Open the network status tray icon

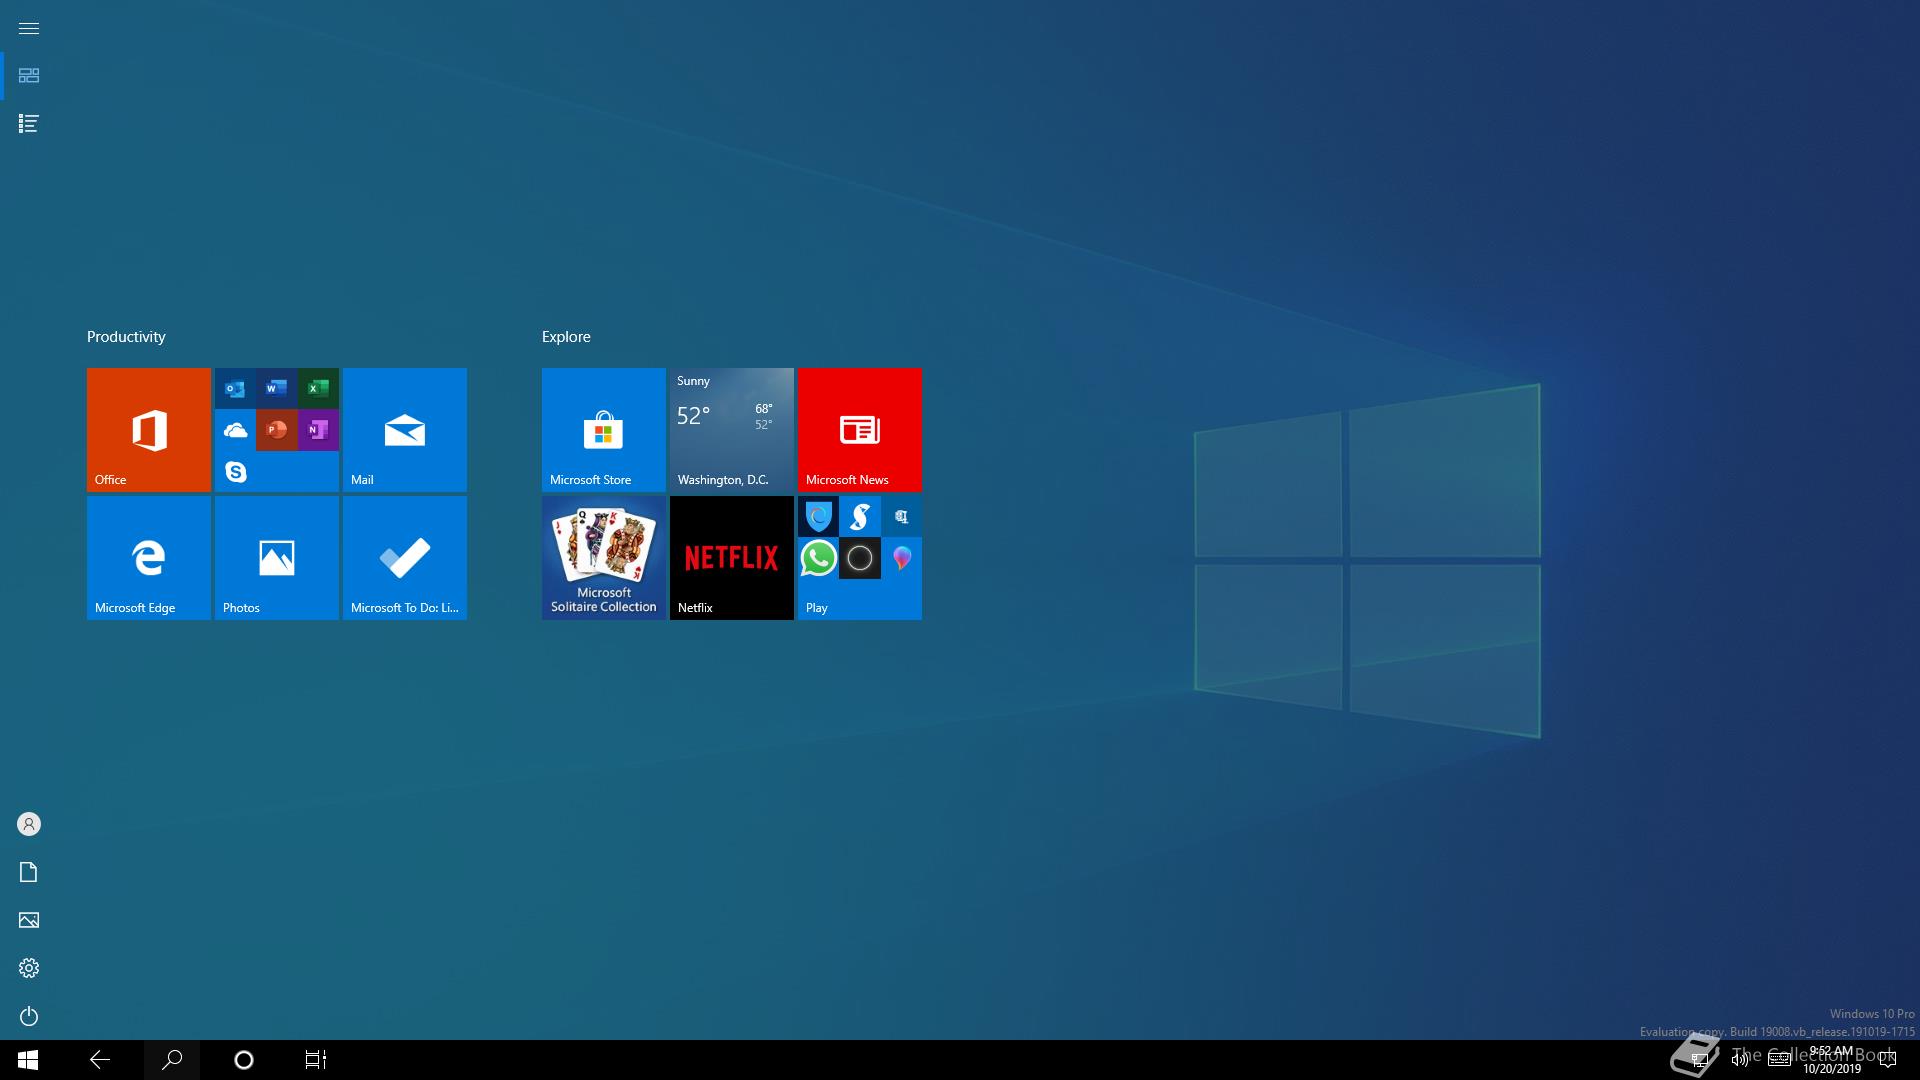tap(1699, 1060)
